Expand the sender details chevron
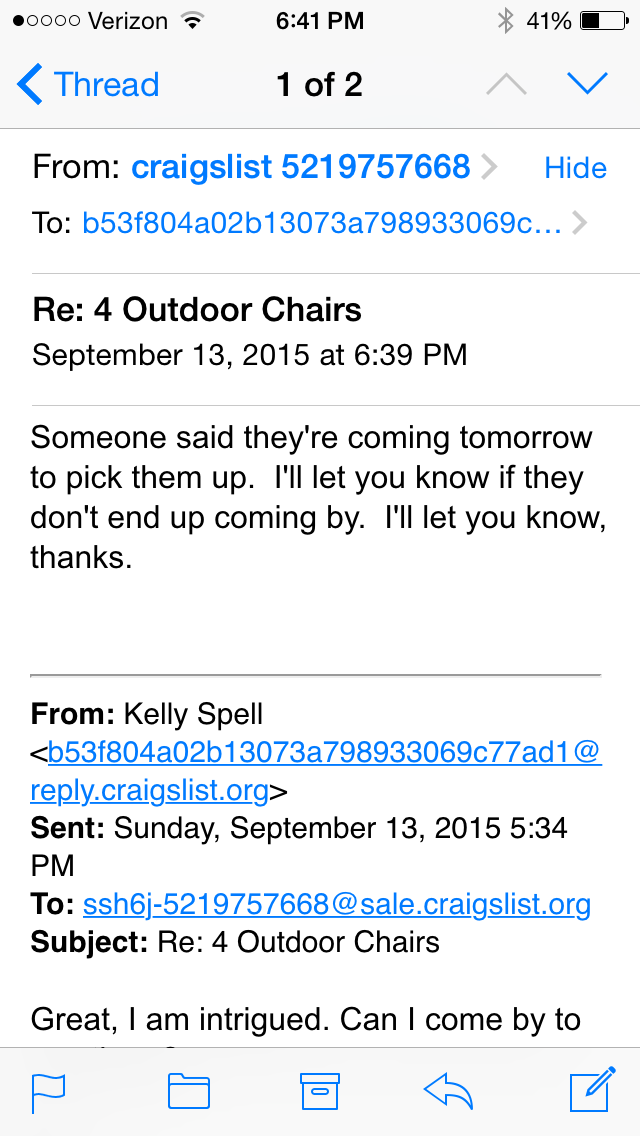 click(x=489, y=168)
